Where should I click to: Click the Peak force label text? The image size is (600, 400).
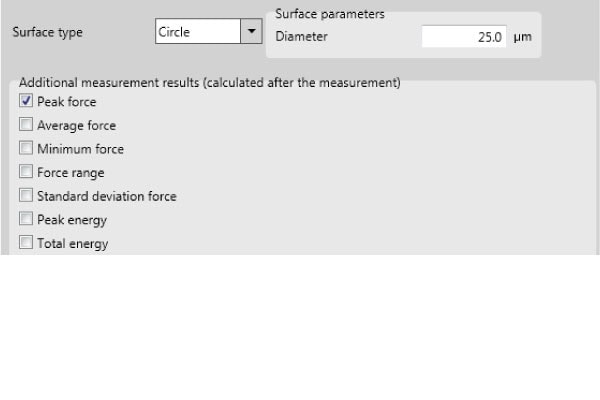[x=67, y=102]
